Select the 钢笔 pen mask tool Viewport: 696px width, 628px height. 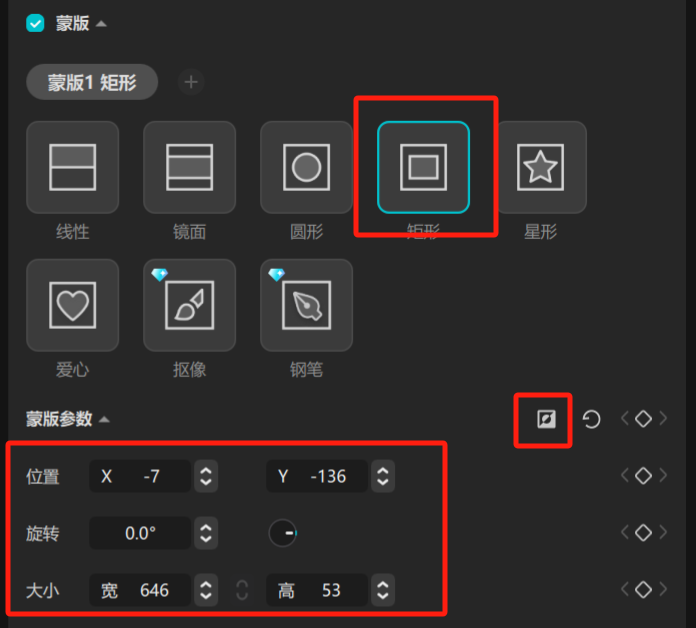(306, 305)
